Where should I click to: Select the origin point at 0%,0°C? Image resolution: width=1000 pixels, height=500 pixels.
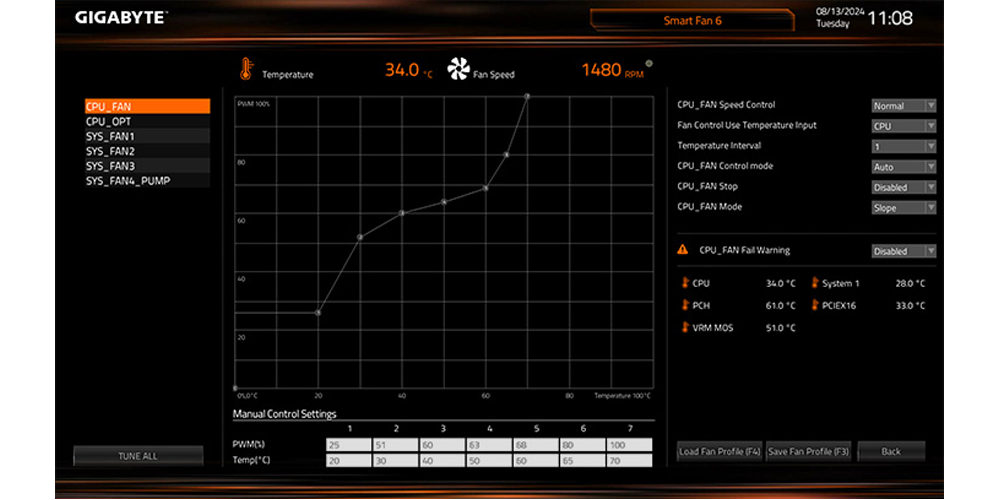(235, 388)
